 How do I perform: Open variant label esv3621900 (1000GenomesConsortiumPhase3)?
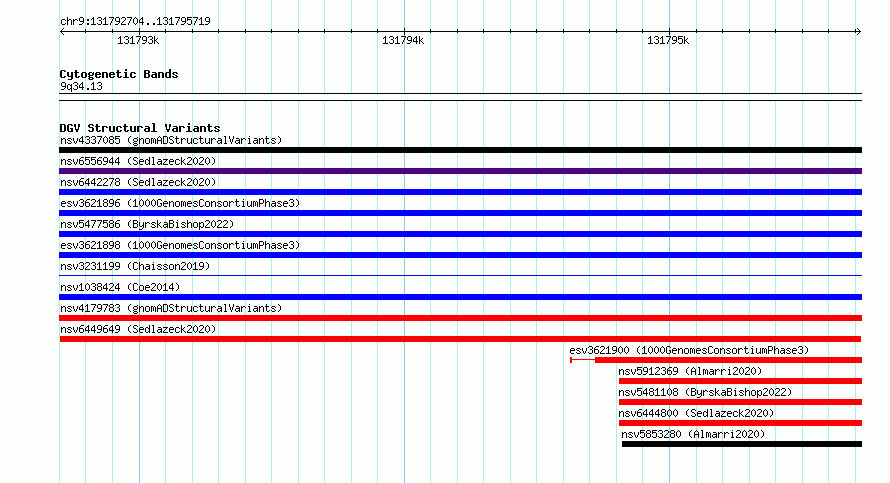point(689,350)
